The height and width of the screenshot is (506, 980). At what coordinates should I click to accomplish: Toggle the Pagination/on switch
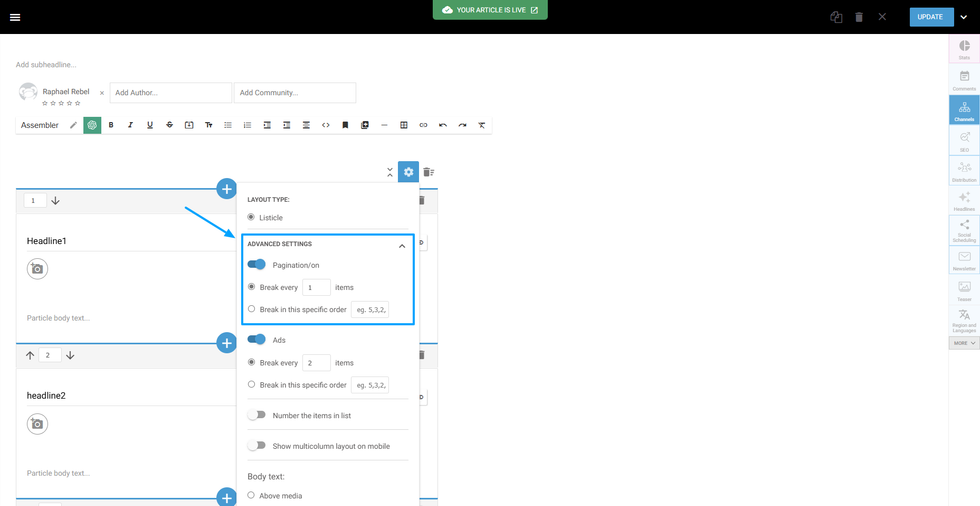[x=257, y=265]
